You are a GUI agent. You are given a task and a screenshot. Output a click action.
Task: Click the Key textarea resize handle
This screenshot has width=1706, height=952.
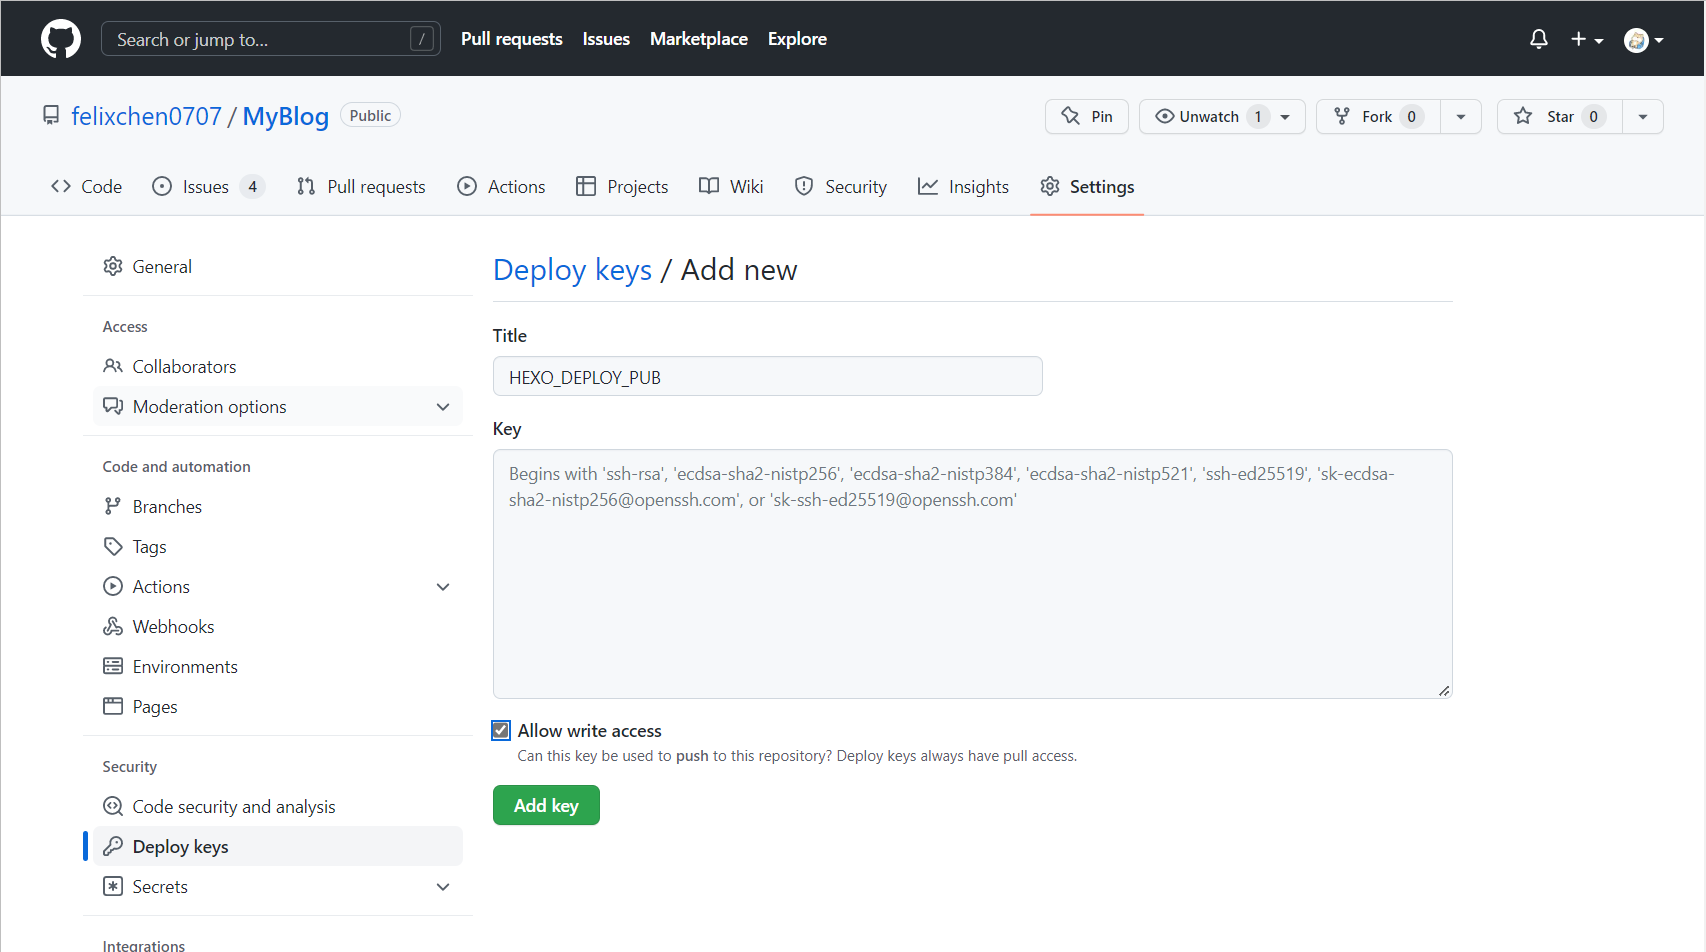pyautogui.click(x=1444, y=690)
